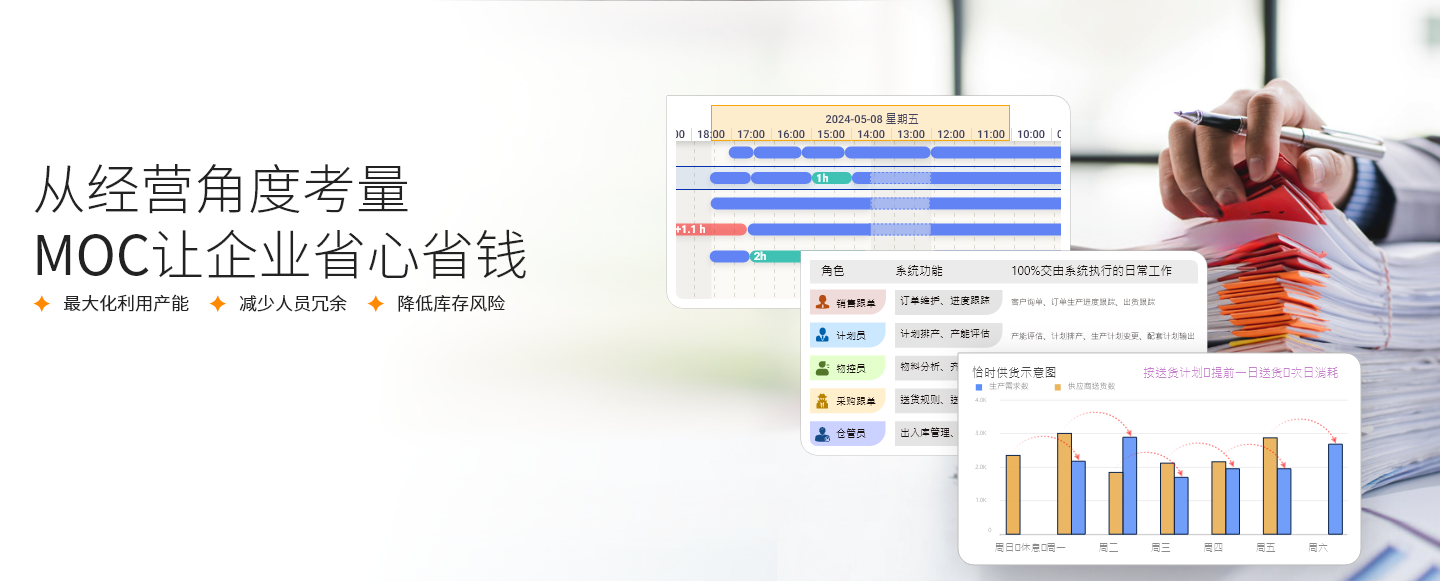Click the orange 周日 bar in chart
Image resolution: width=1440 pixels, height=581 pixels.
[x=1013, y=494]
